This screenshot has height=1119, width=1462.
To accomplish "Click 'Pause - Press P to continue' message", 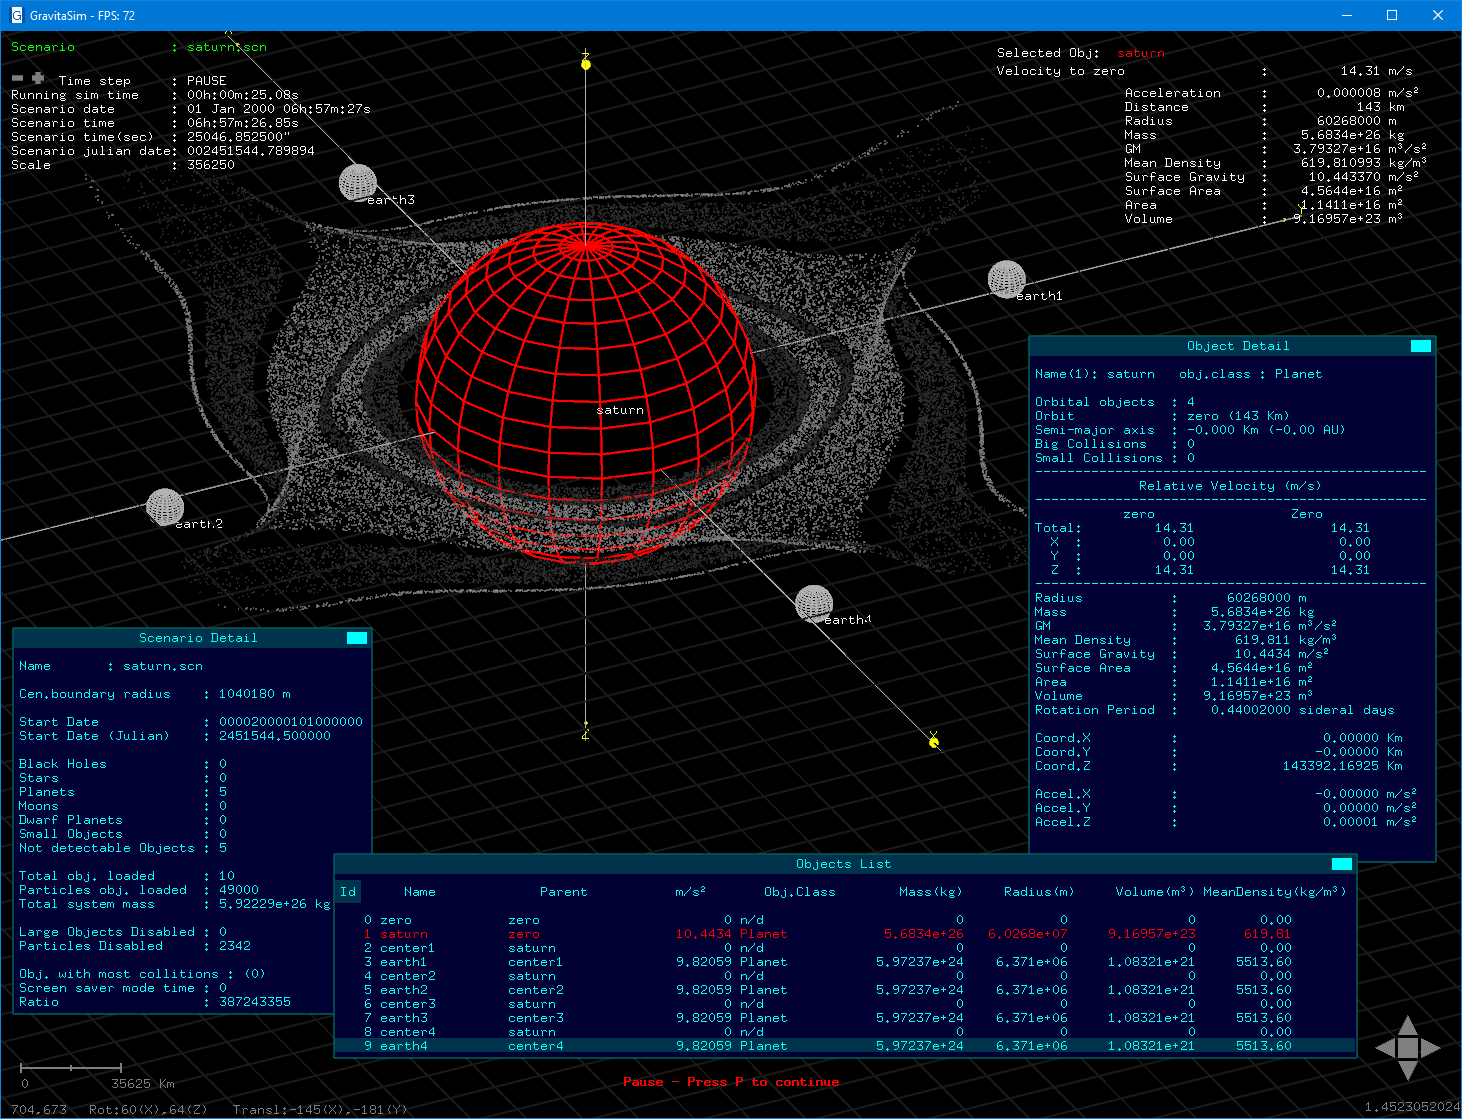I will [x=731, y=1082].
